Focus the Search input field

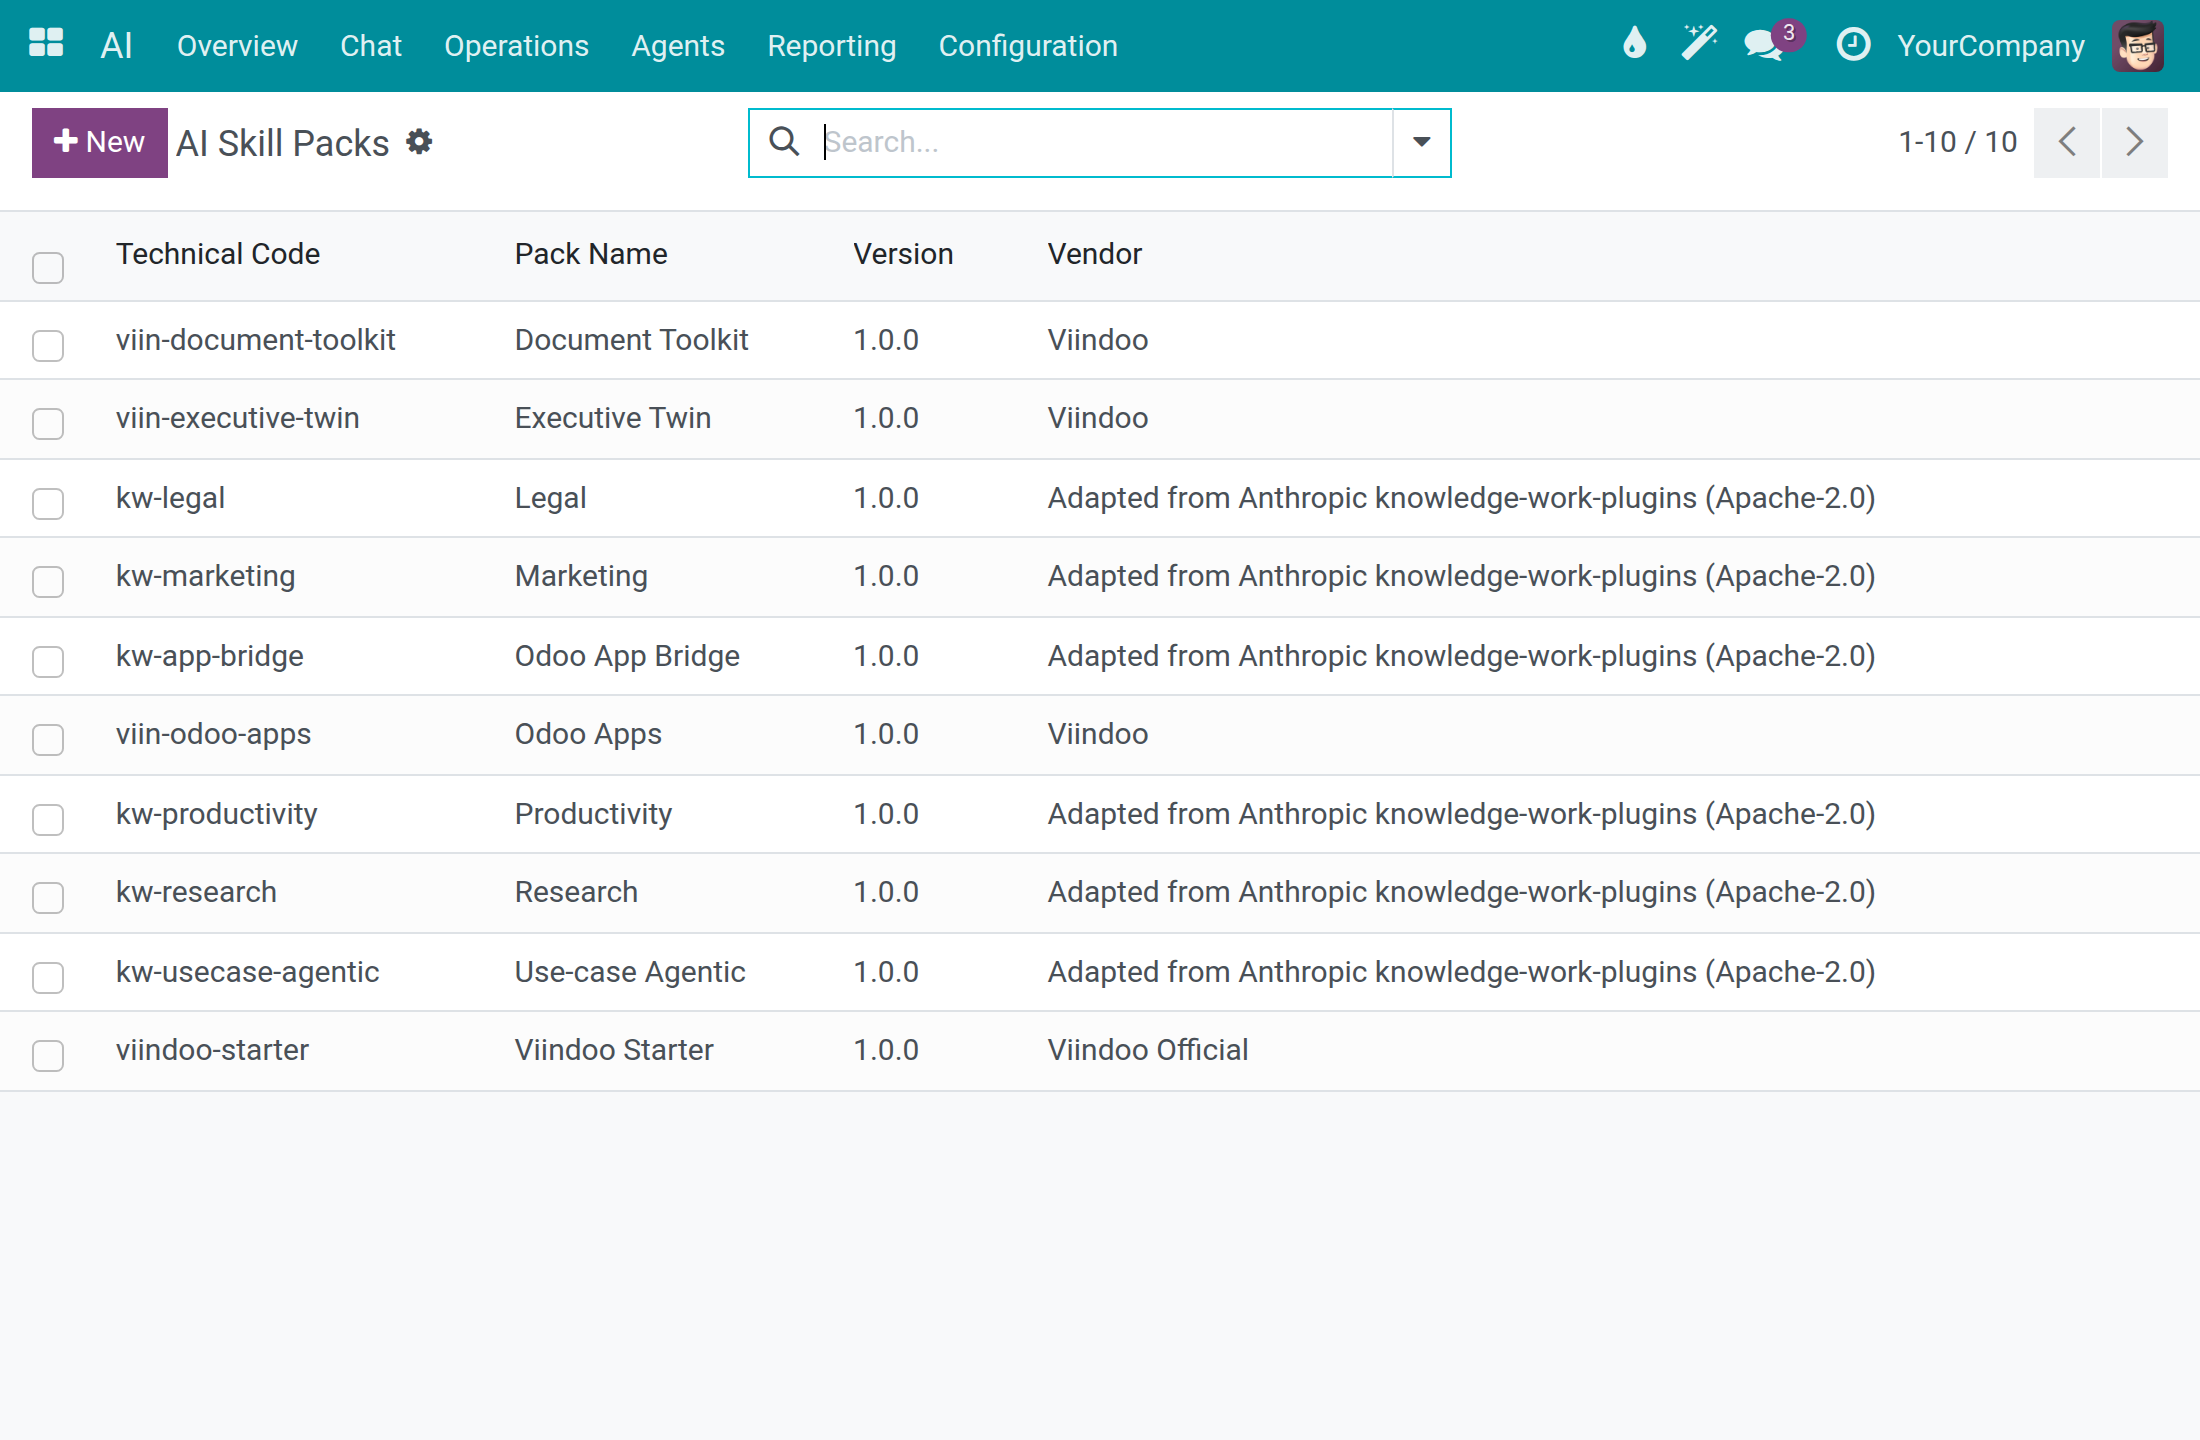click(x=1106, y=142)
